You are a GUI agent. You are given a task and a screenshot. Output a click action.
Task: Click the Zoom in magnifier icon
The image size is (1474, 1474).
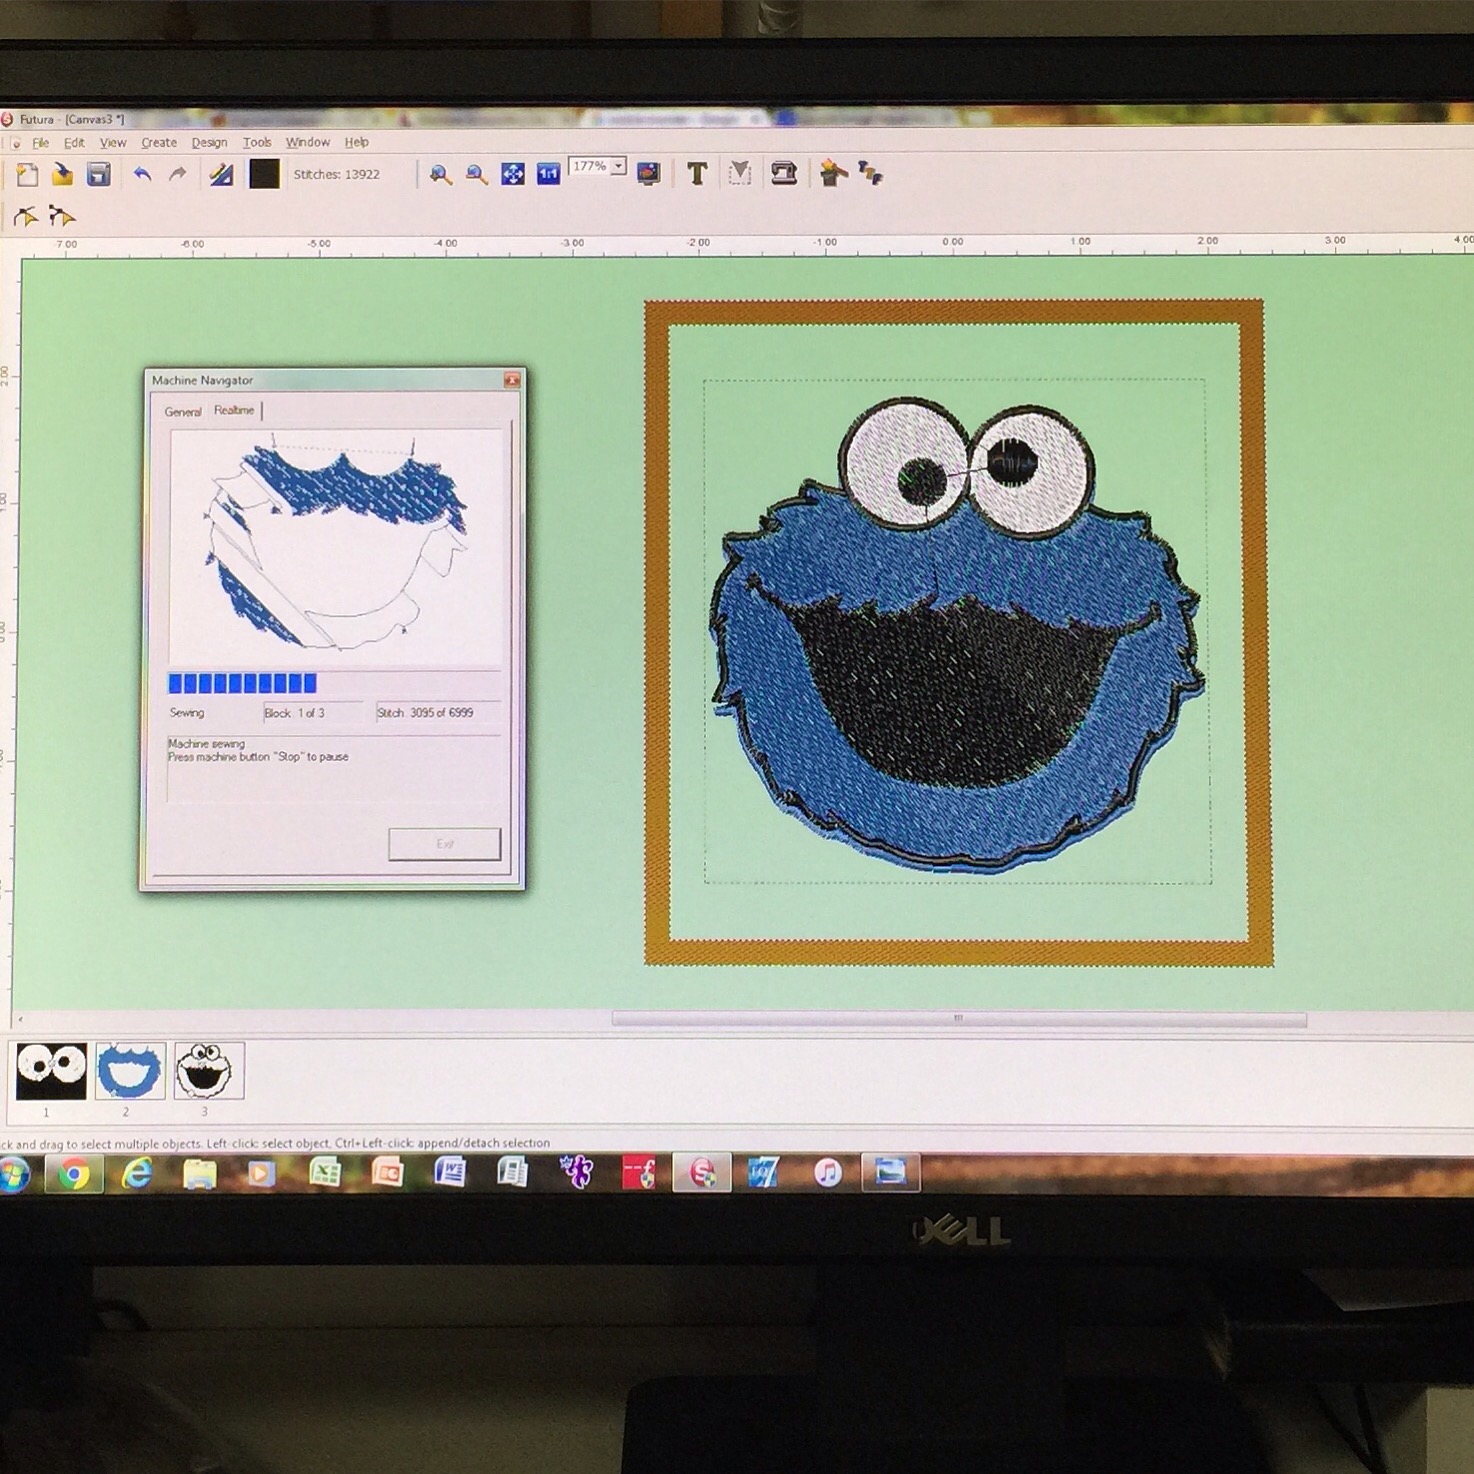tap(440, 175)
